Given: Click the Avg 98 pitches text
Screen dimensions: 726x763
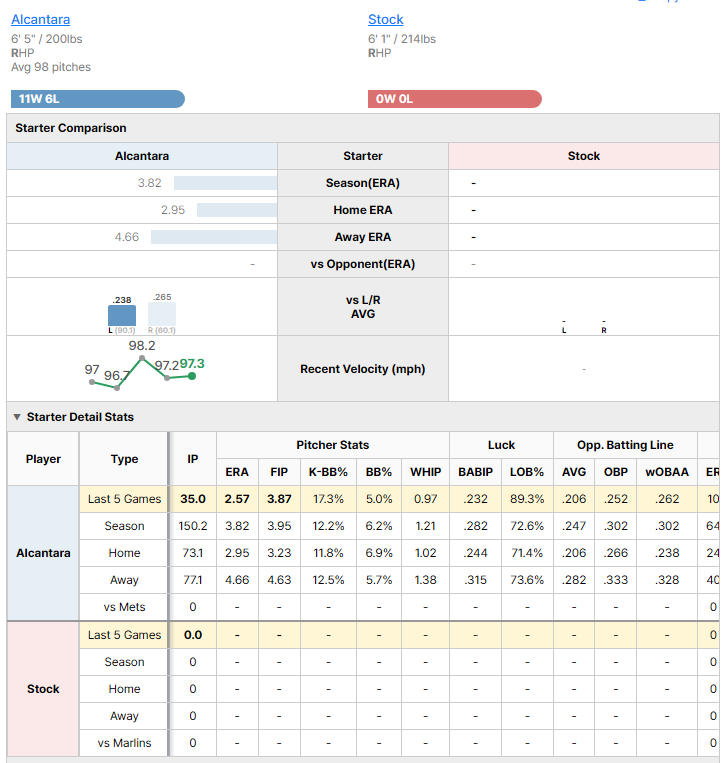Looking at the screenshot, I should [51, 67].
